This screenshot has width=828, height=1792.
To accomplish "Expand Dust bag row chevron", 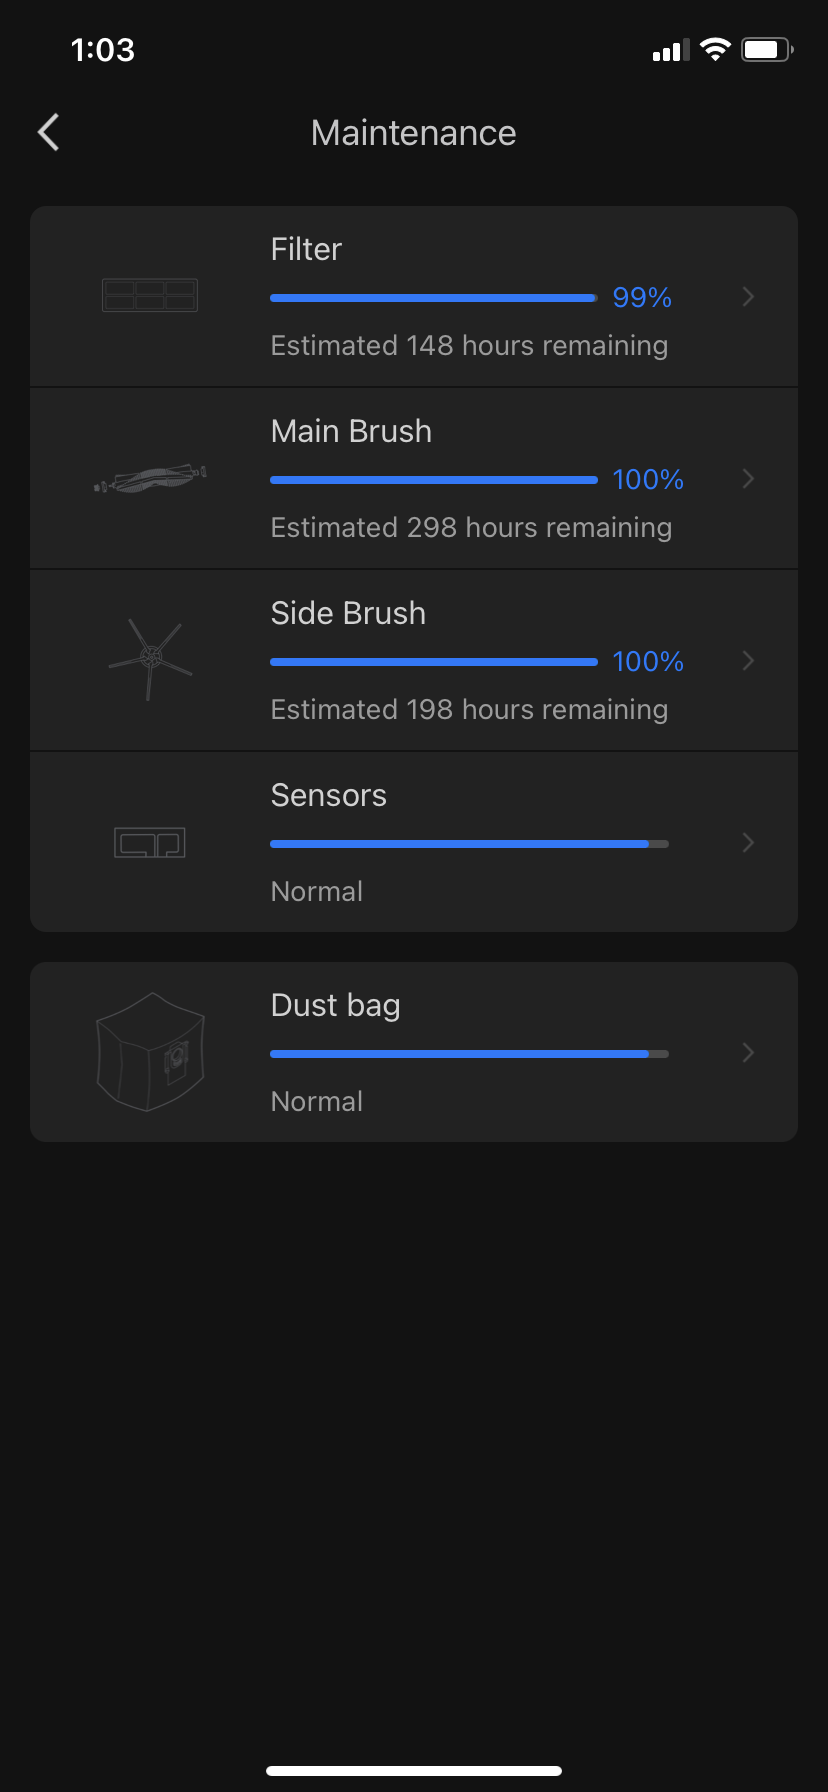I will [748, 1052].
